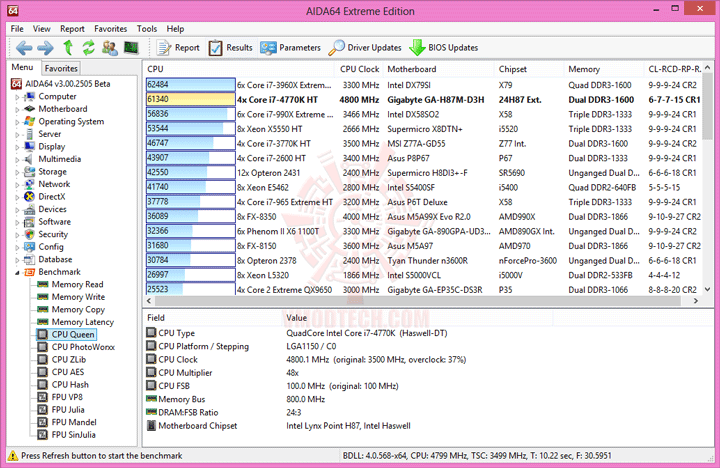Expand the Display tree node

tap(17, 147)
